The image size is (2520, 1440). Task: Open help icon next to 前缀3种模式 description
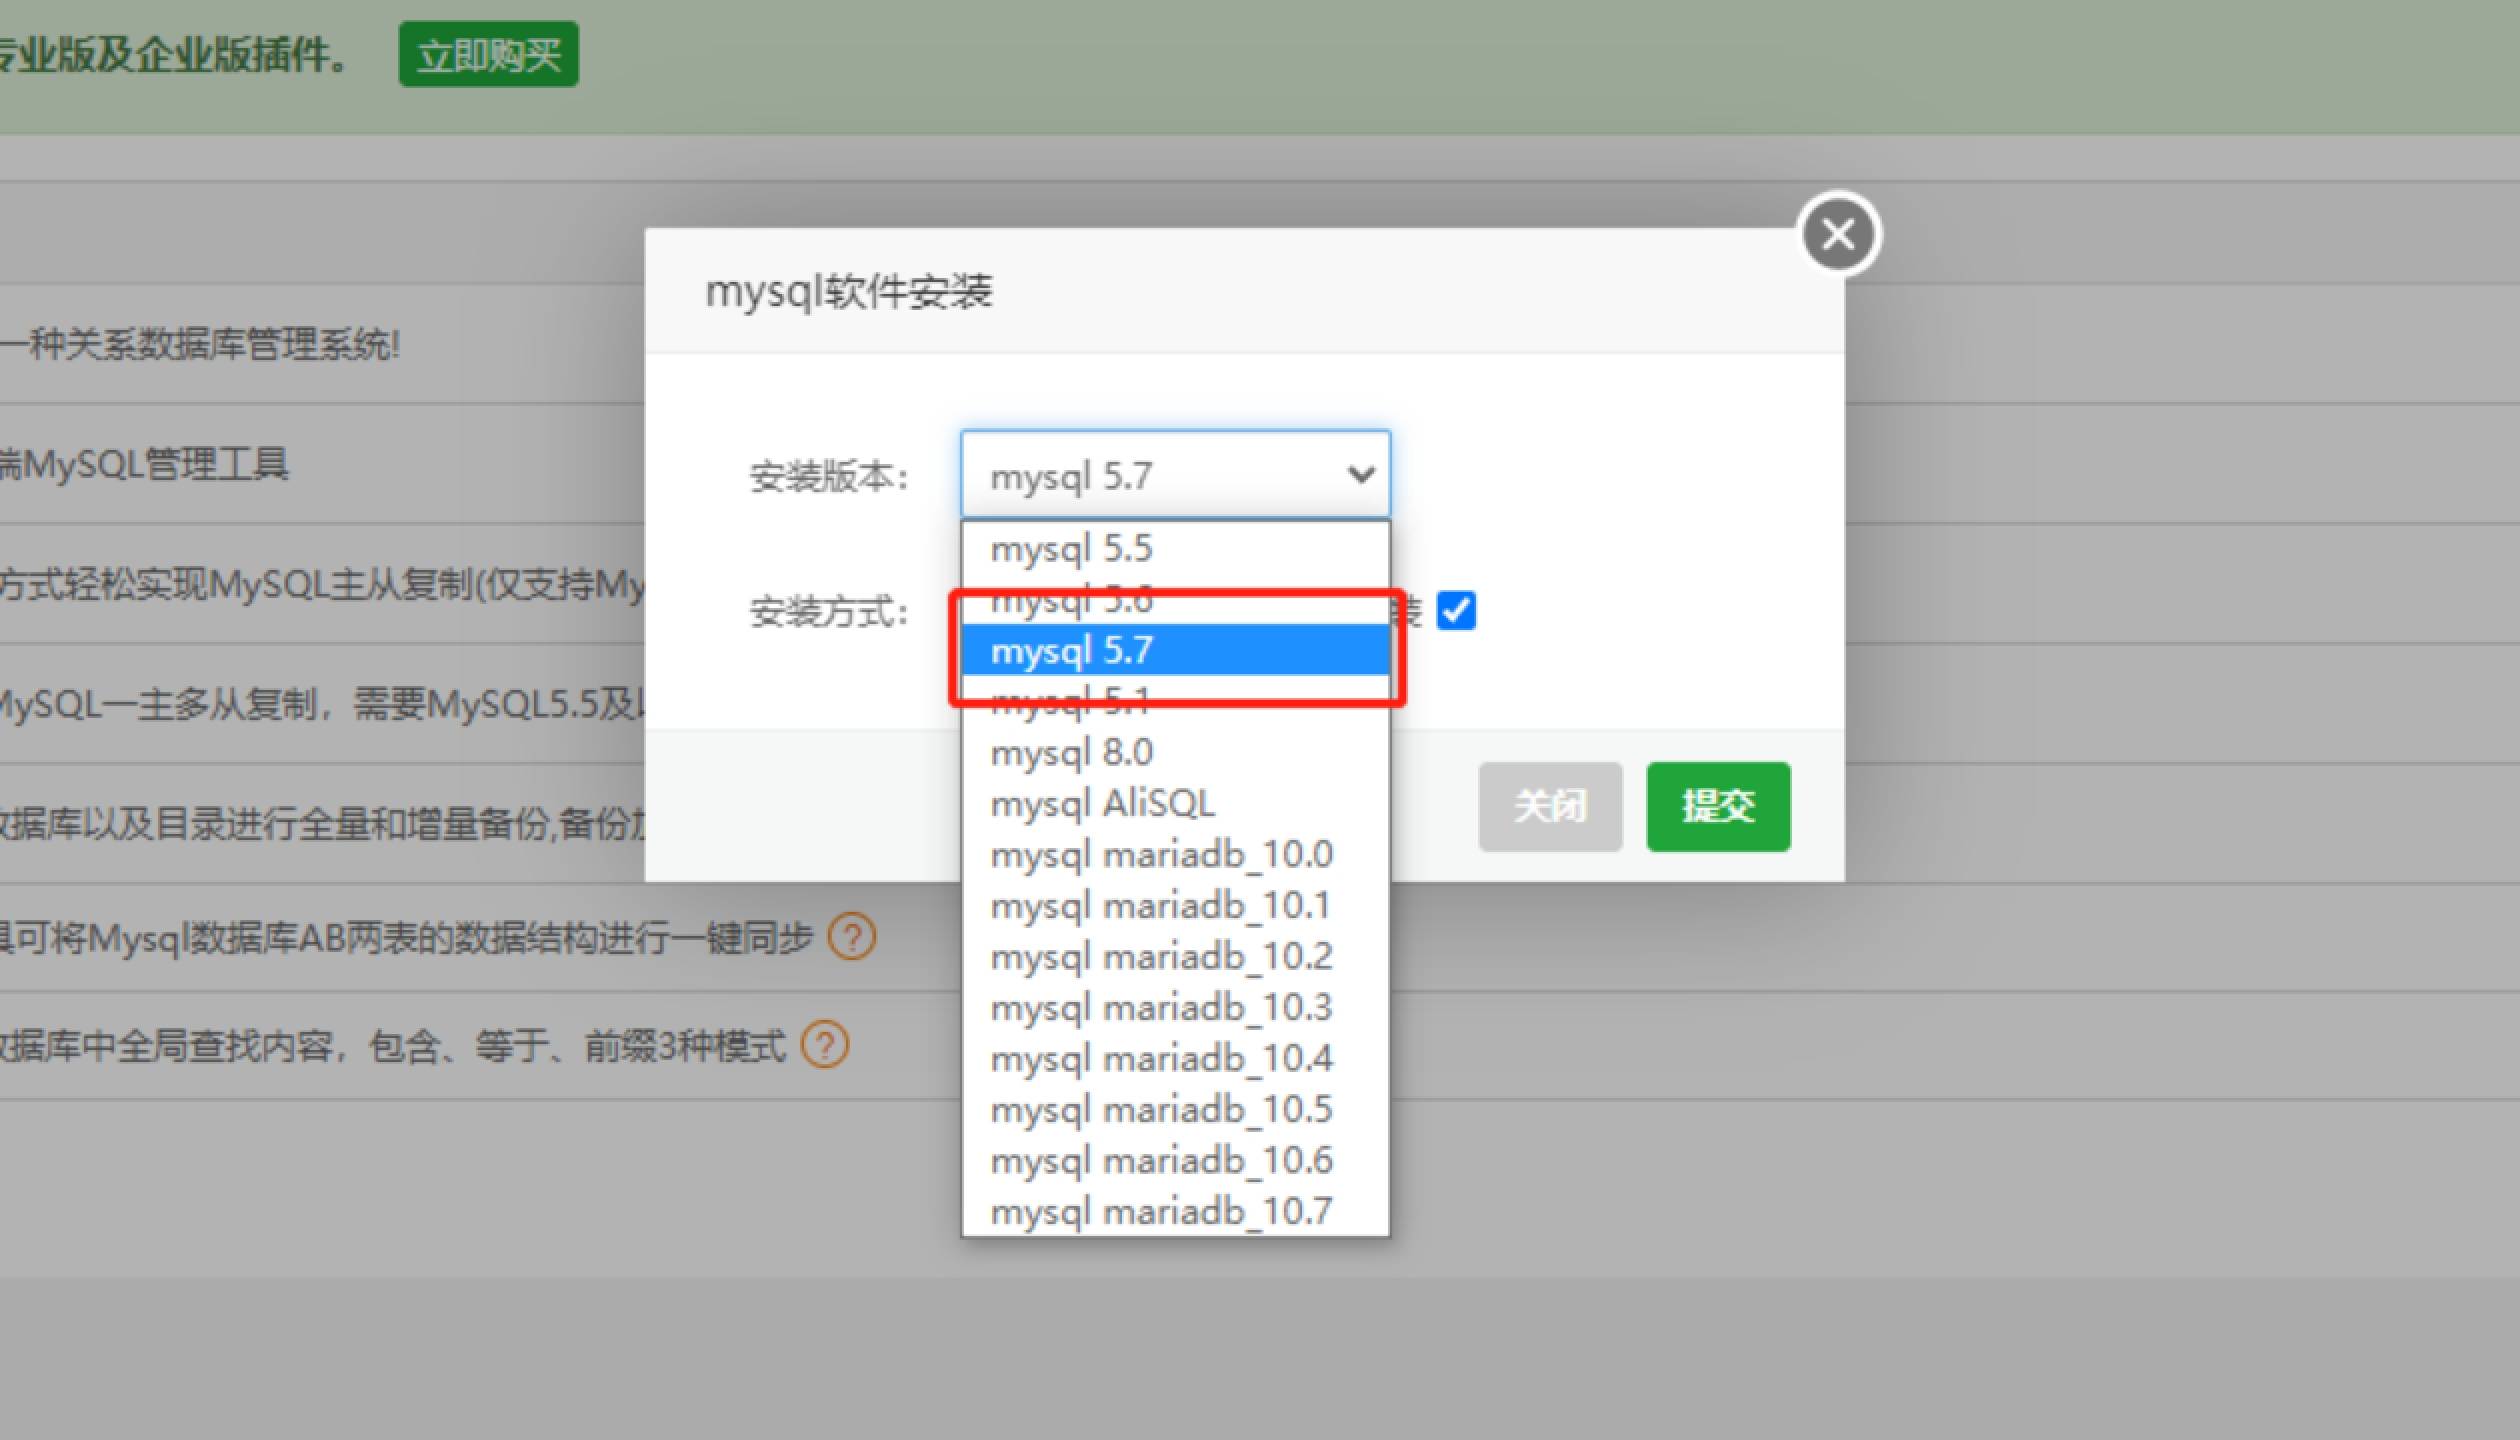[826, 1045]
